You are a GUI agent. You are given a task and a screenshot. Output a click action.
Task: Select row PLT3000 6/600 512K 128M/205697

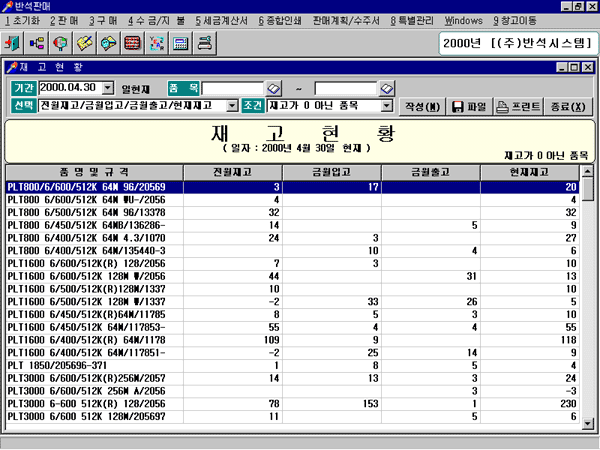pos(293,416)
